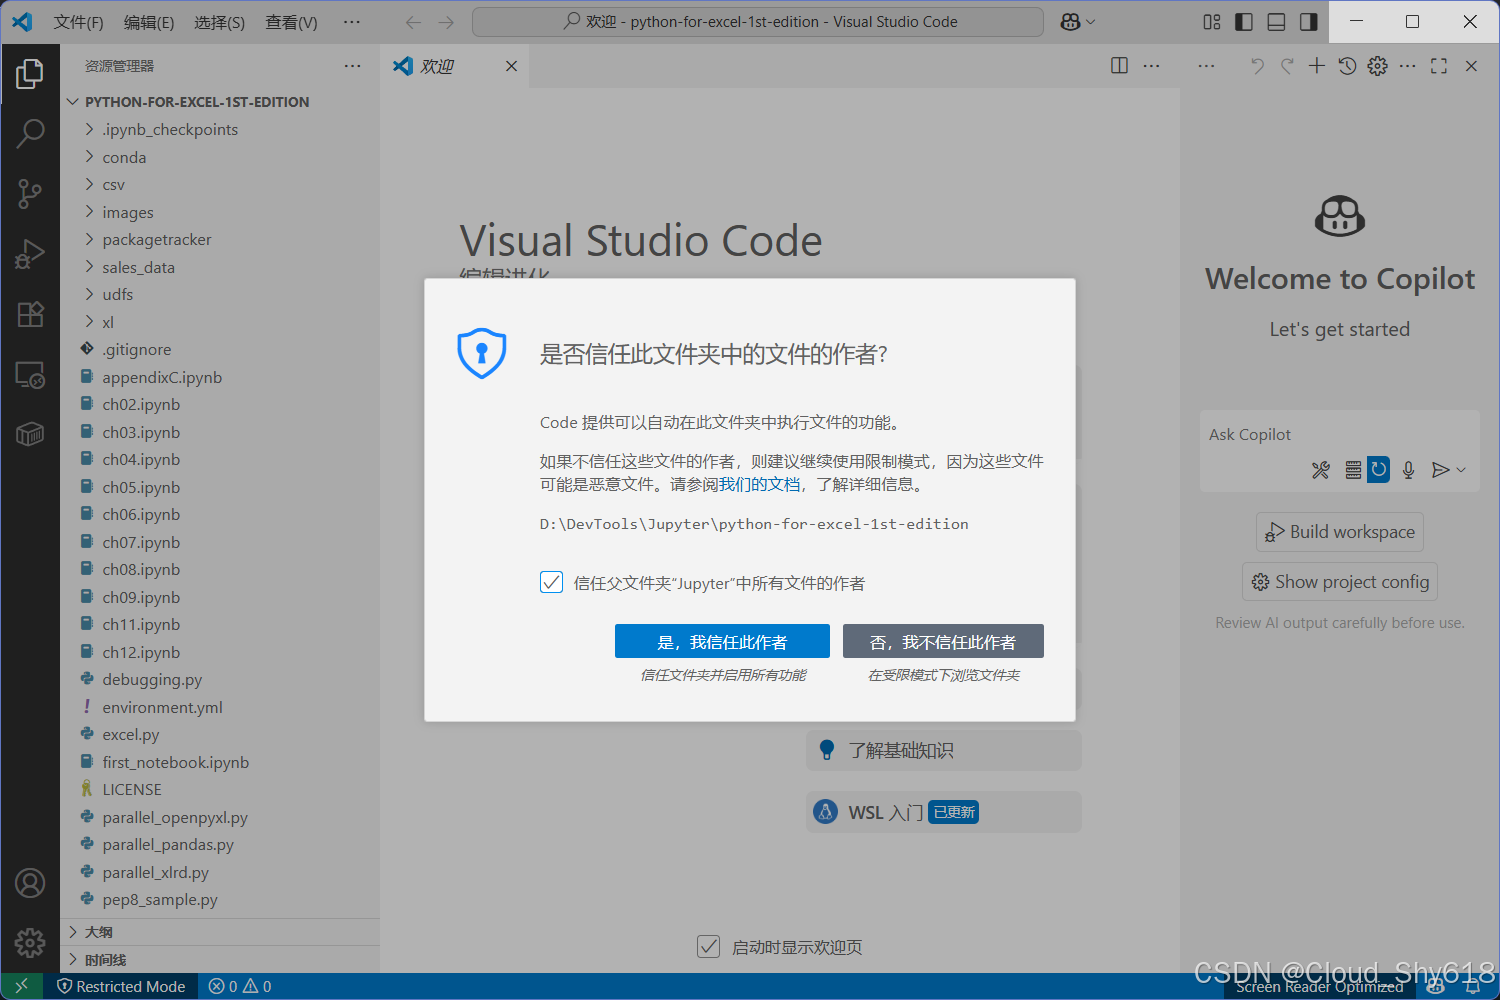Focus the Ask Copilot input field
This screenshot has width=1500, height=1000.
pos(1340,434)
